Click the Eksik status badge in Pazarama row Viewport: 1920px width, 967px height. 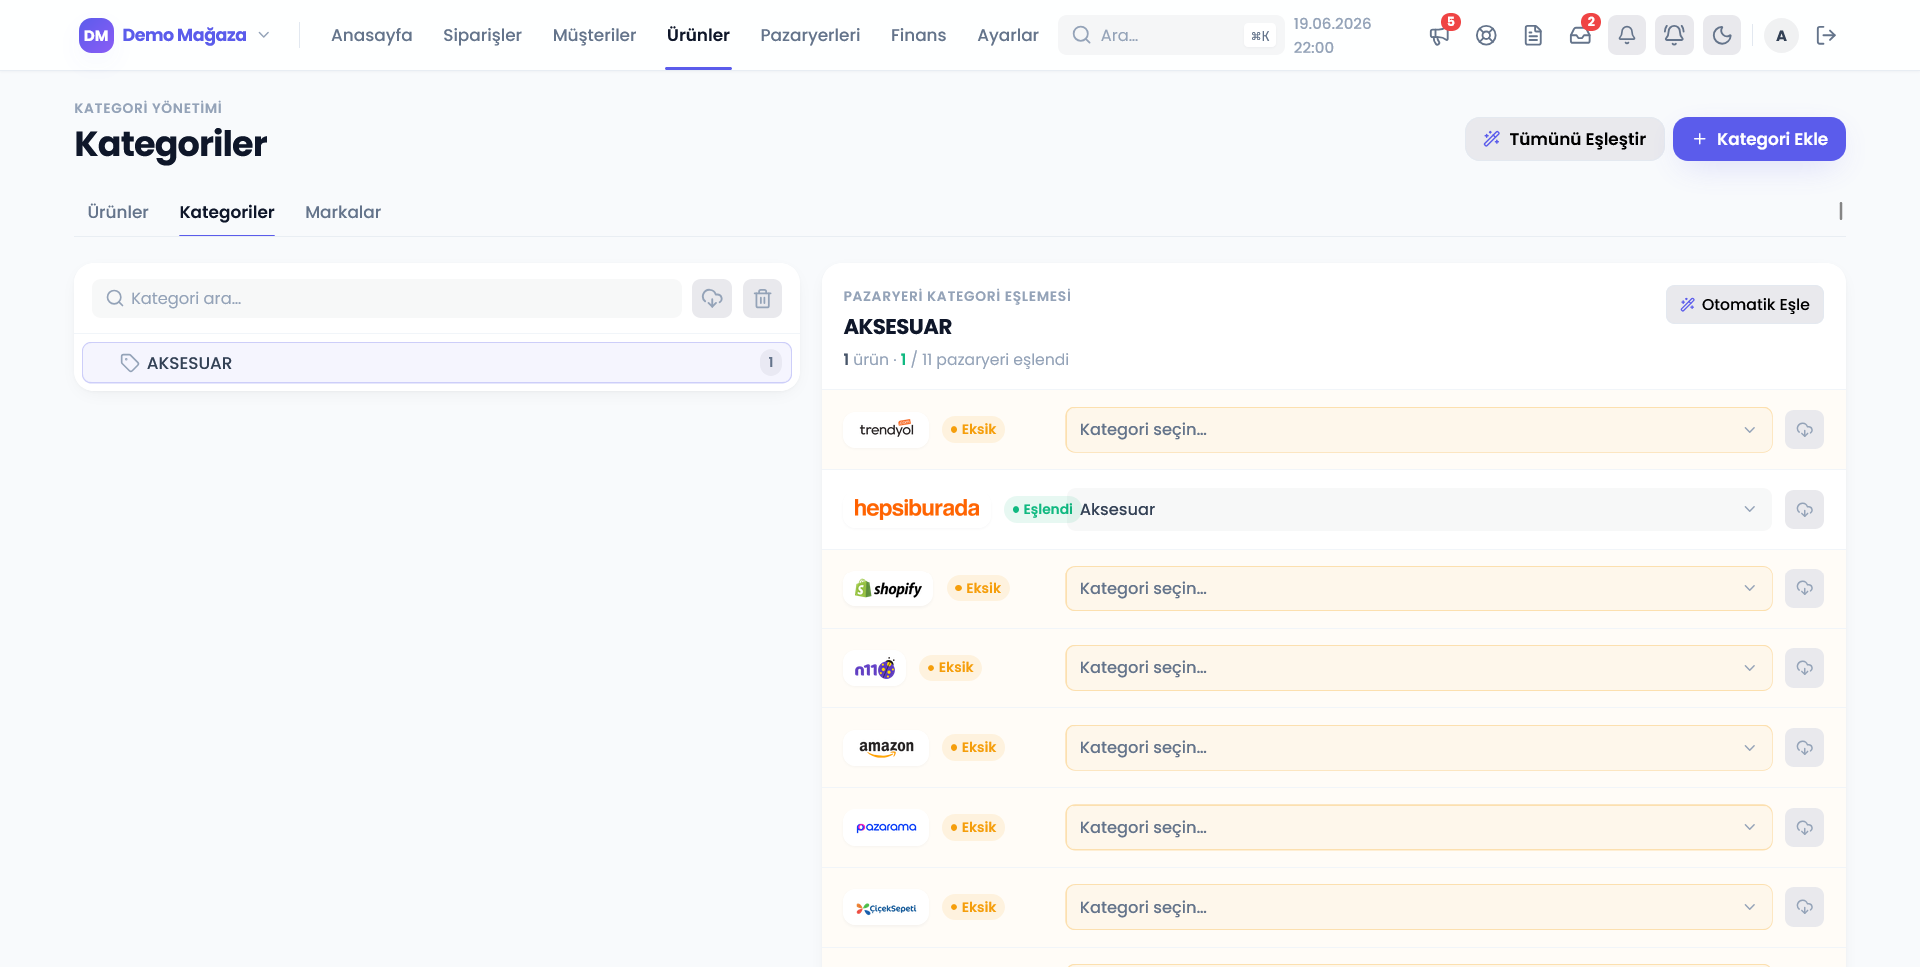tap(973, 827)
